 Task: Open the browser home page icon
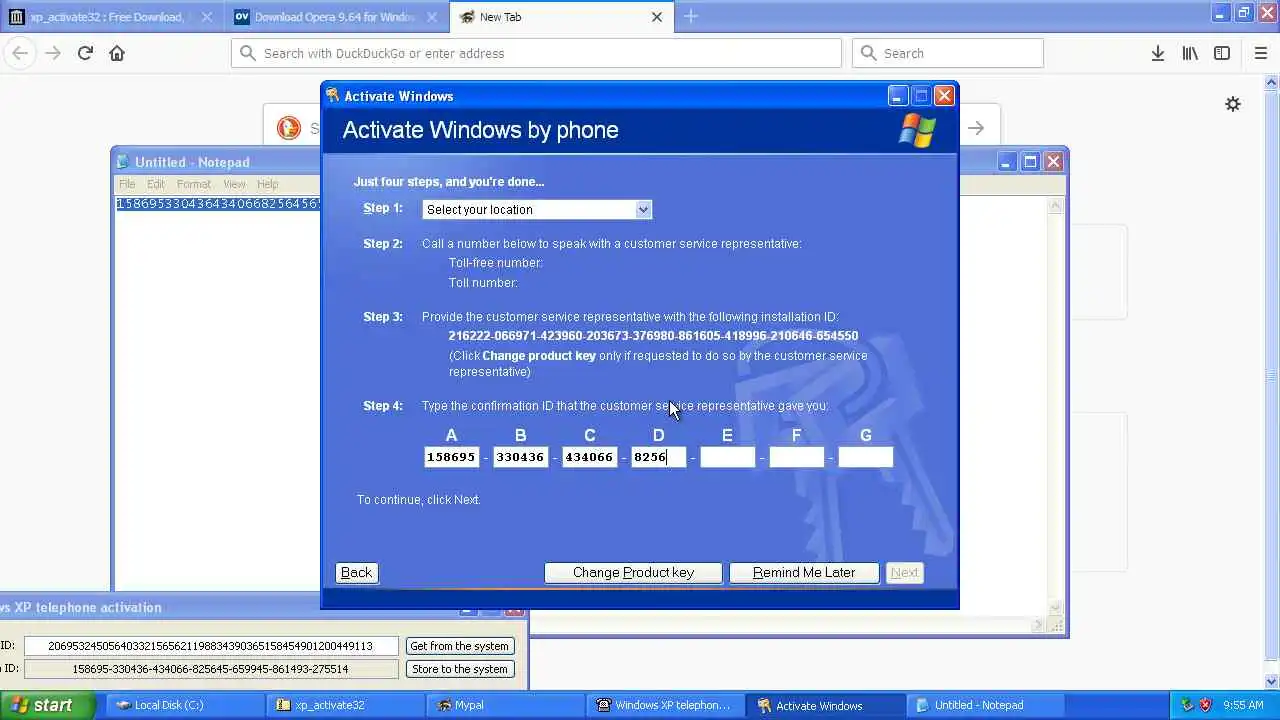point(117,53)
